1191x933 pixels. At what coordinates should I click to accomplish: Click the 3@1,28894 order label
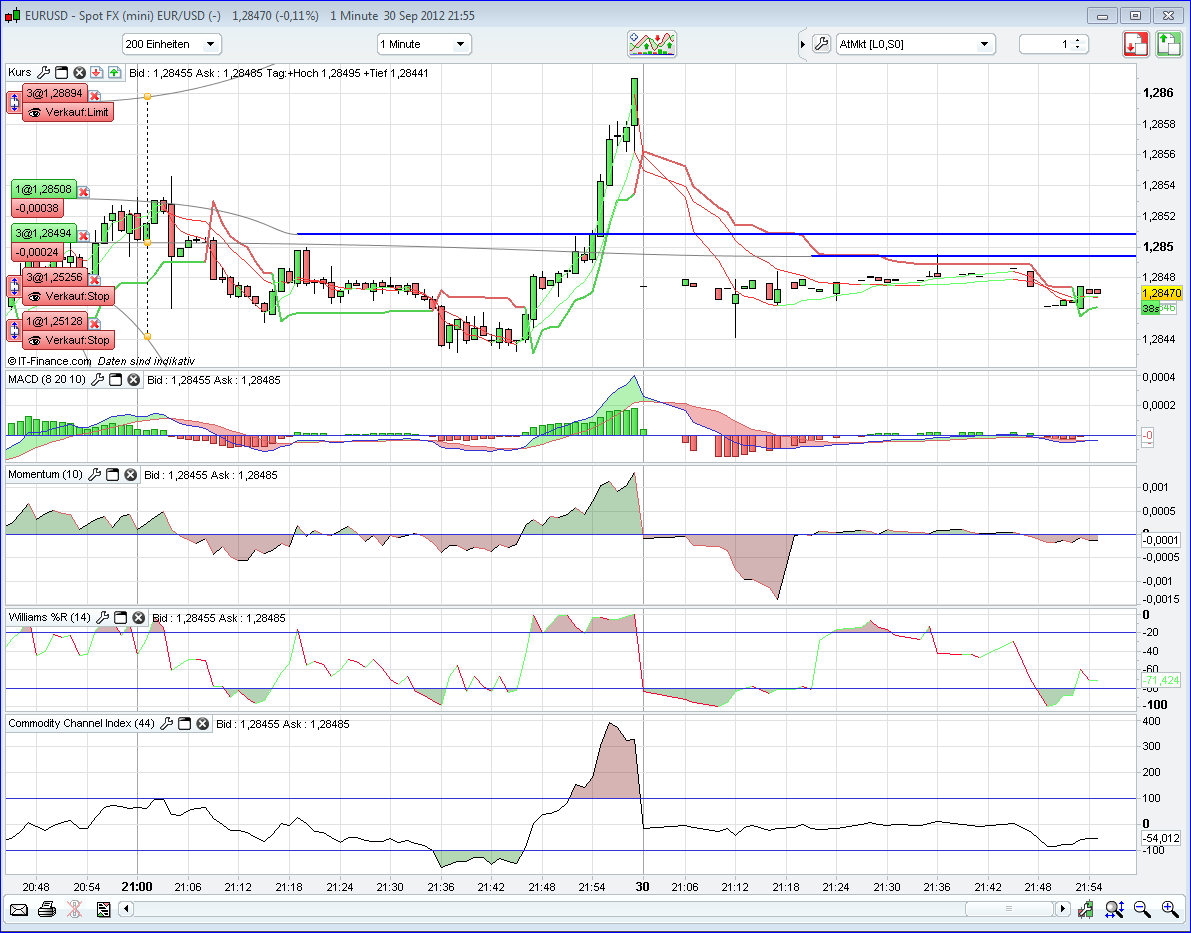point(54,93)
